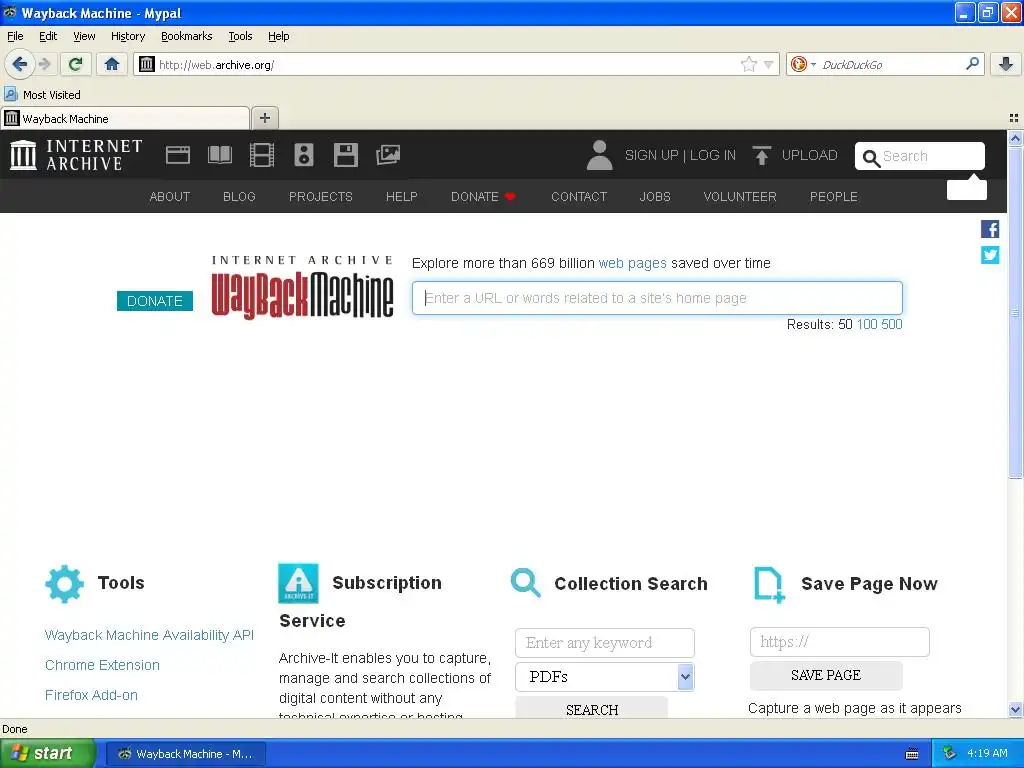Open the File menu
1024x768 pixels.
click(15, 36)
